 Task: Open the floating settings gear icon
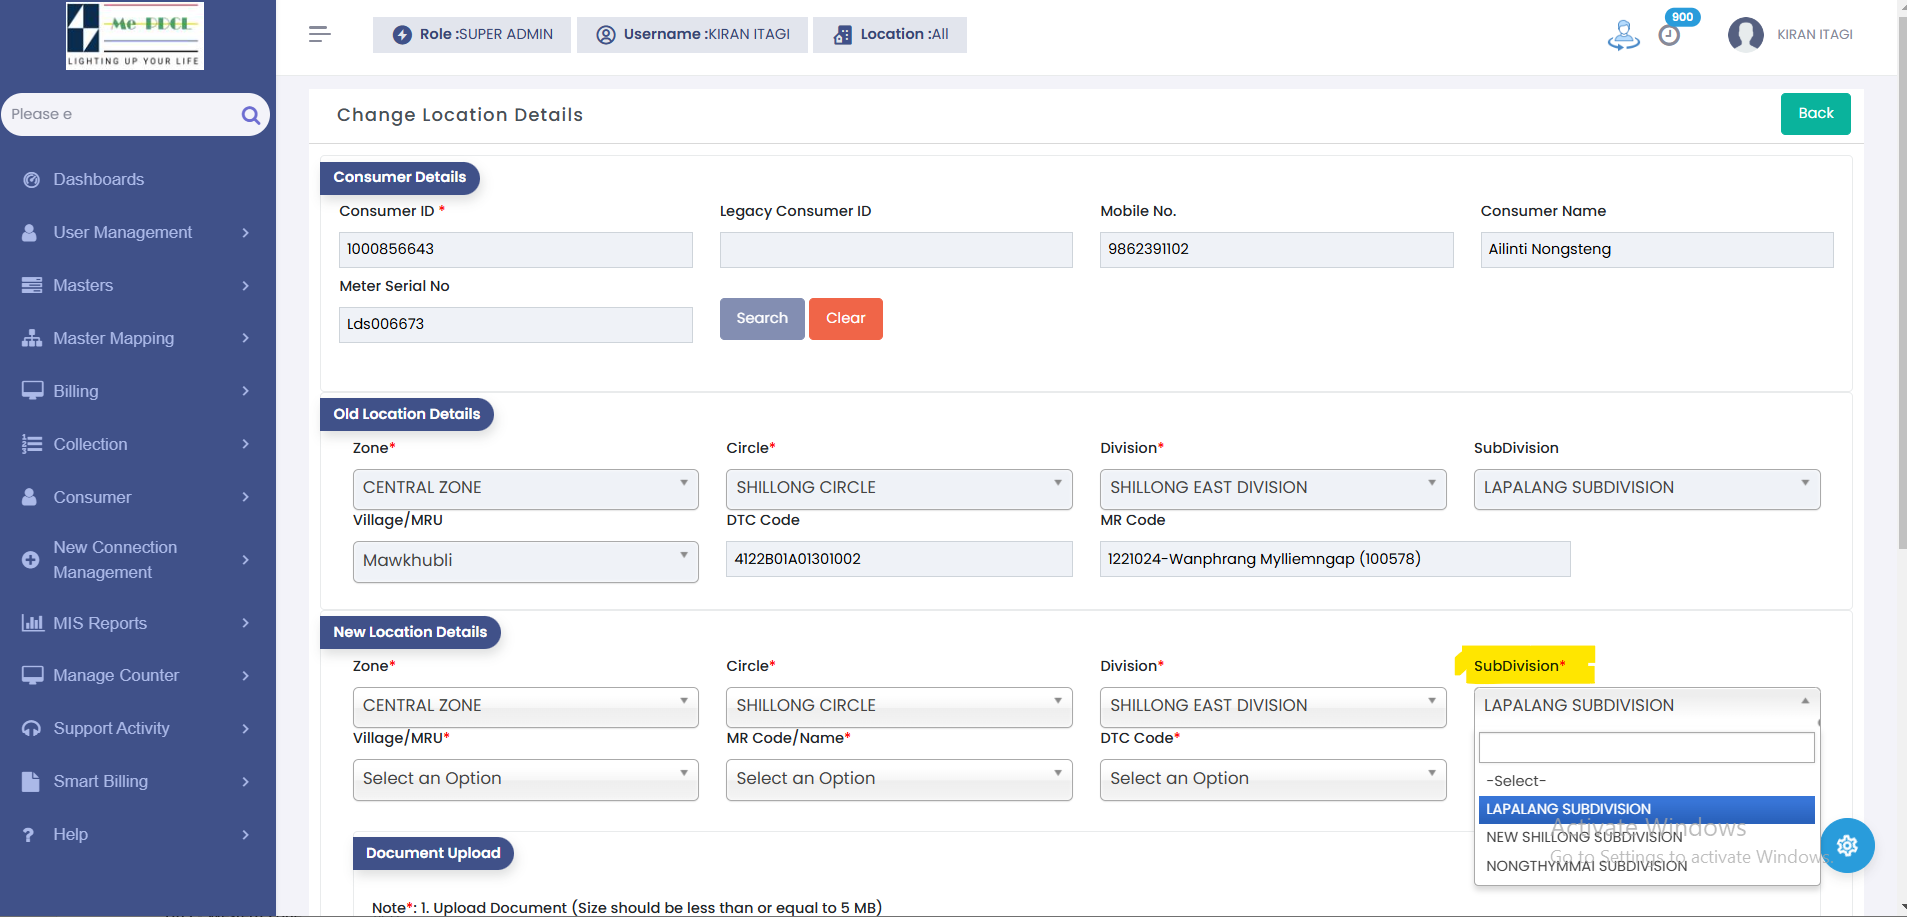1846,845
